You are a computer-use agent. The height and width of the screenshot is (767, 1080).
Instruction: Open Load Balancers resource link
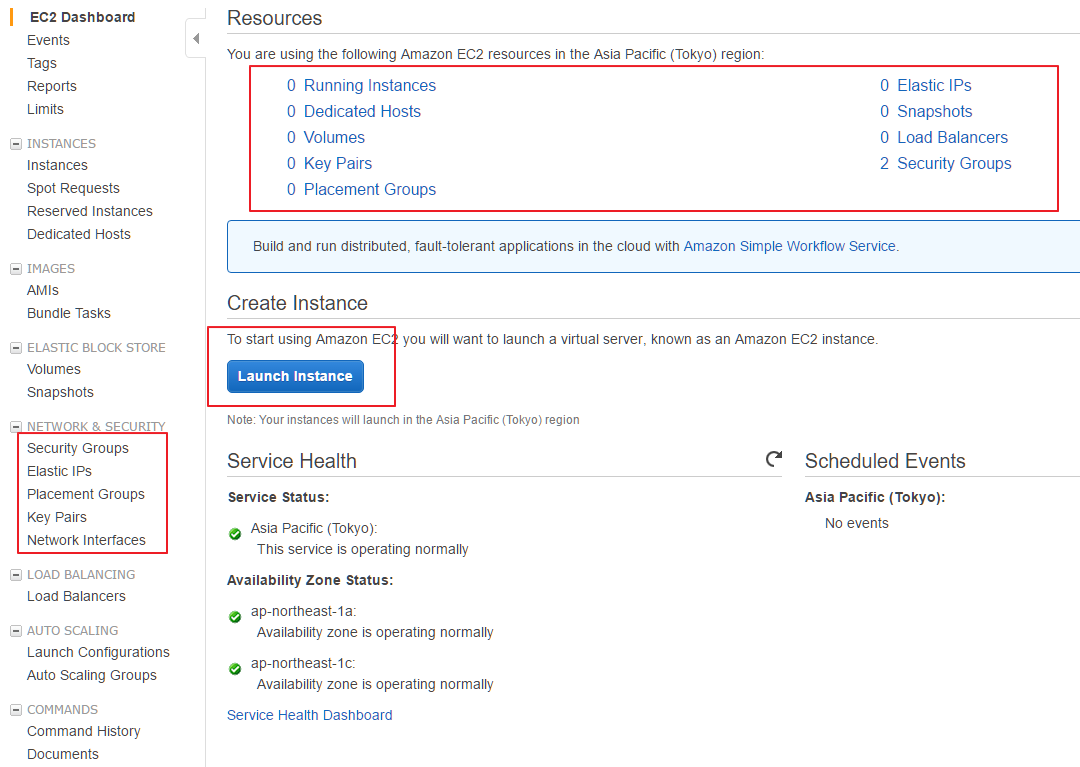coord(953,138)
